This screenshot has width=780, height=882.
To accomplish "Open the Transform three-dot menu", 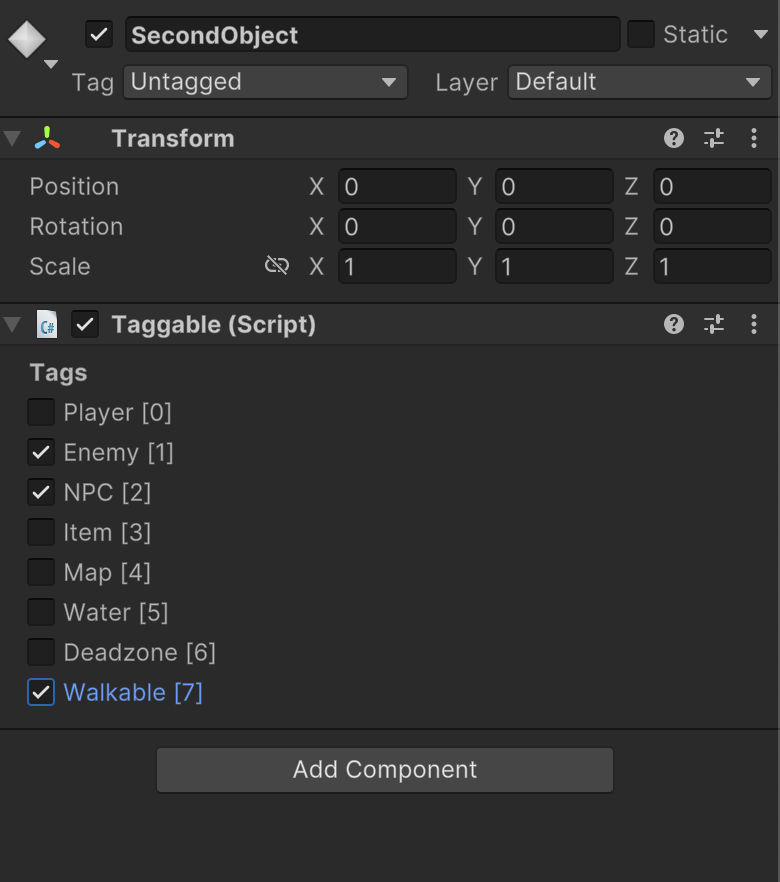I will (x=753, y=138).
